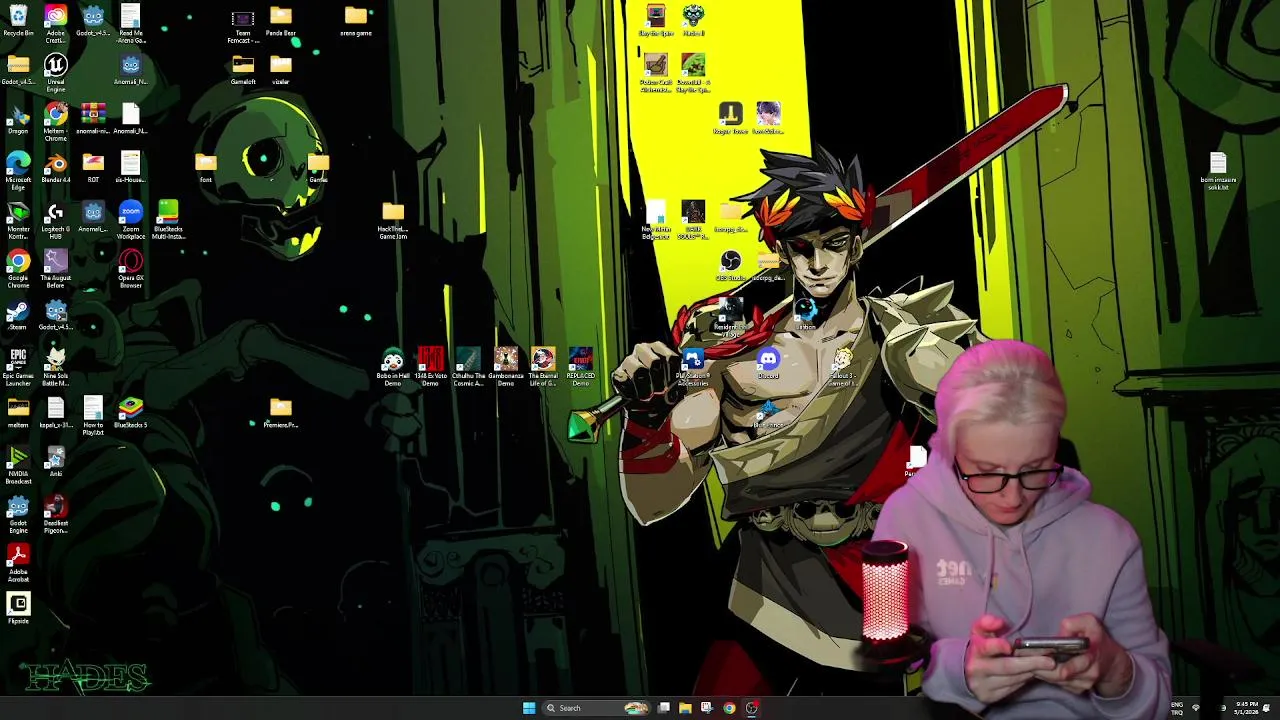
Task: Select the Gambonanza Demo icon
Action: coord(506,367)
